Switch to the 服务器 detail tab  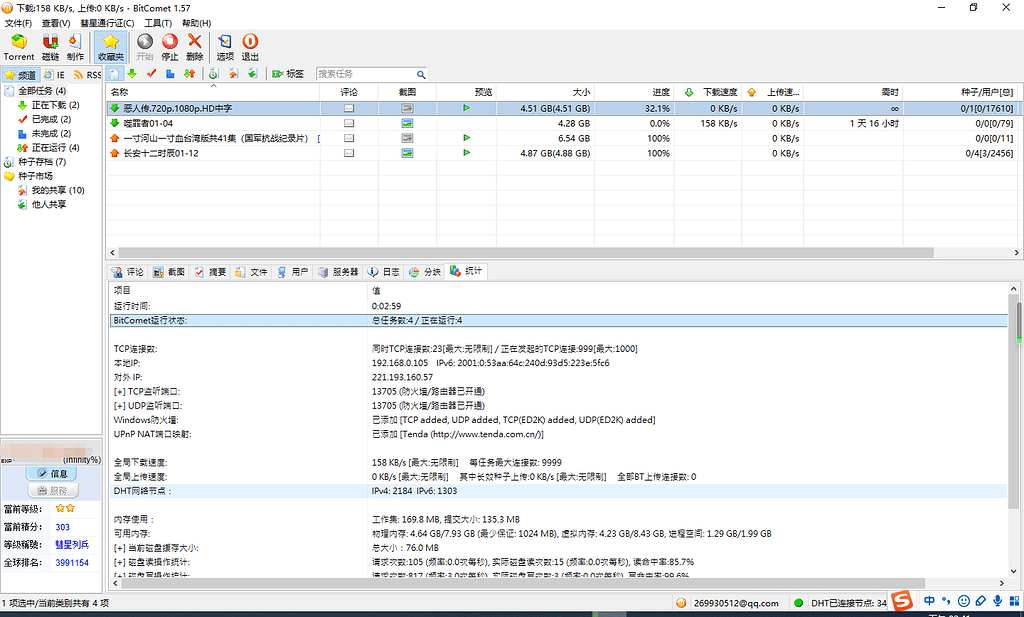[x=338, y=272]
